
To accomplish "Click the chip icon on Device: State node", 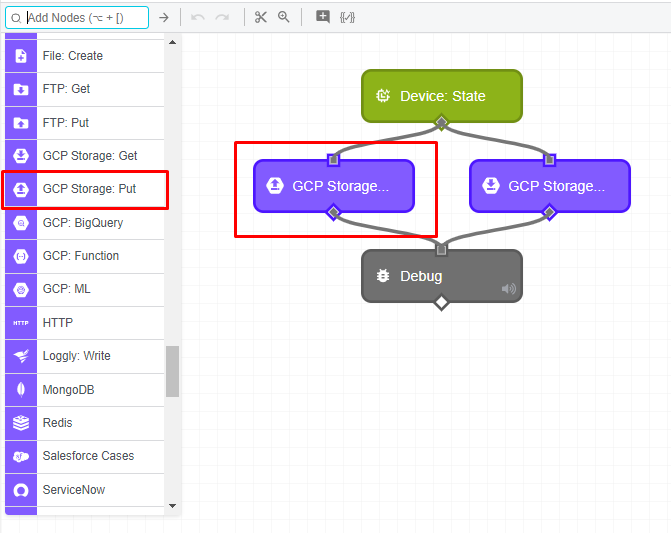I will [383, 96].
